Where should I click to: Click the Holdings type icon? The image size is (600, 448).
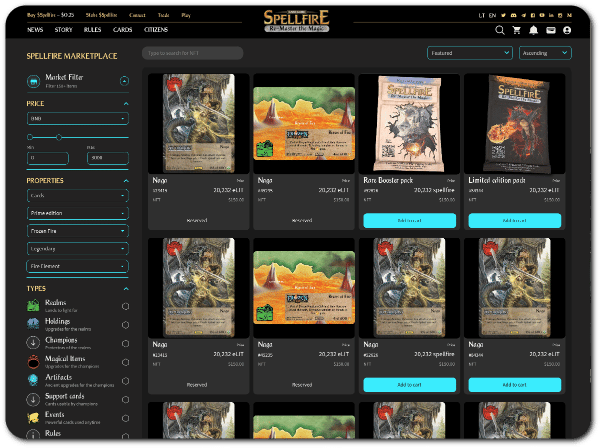pyautogui.click(x=34, y=325)
